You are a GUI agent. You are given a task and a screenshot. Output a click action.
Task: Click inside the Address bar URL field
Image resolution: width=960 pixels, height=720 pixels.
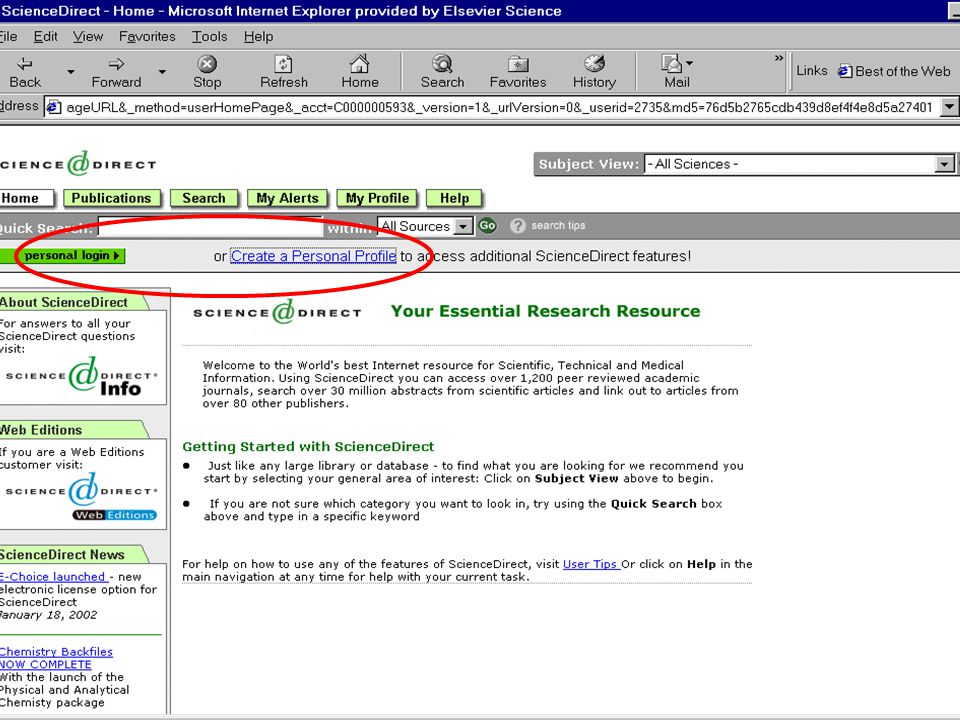[499, 108]
